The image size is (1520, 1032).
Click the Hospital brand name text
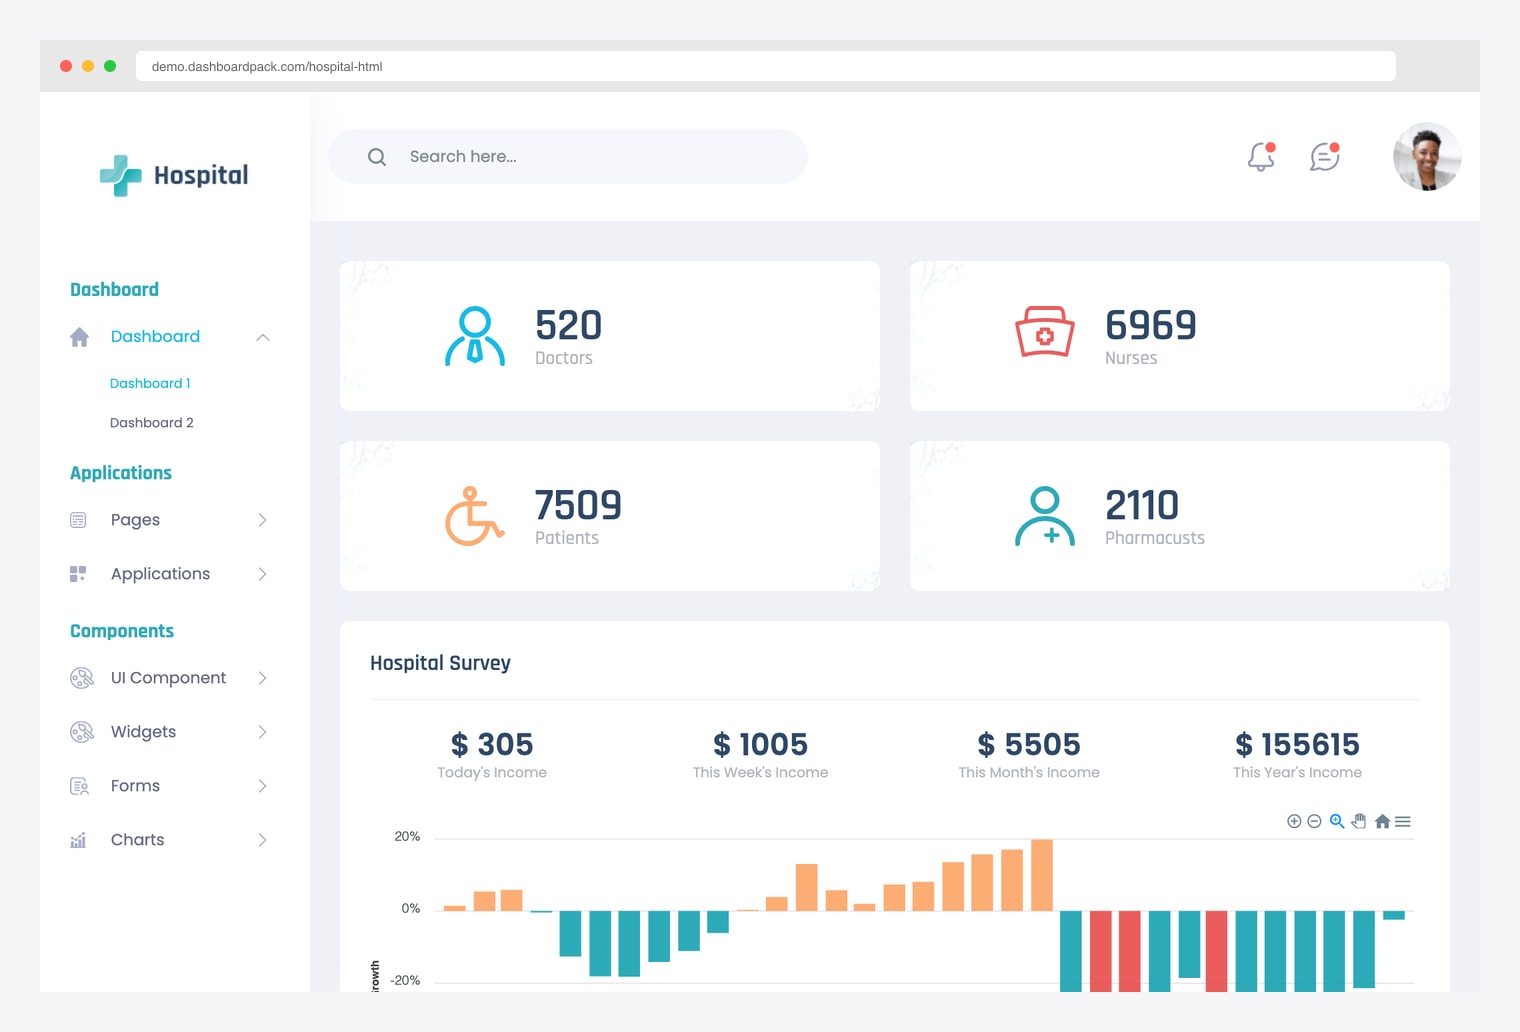tap(201, 176)
